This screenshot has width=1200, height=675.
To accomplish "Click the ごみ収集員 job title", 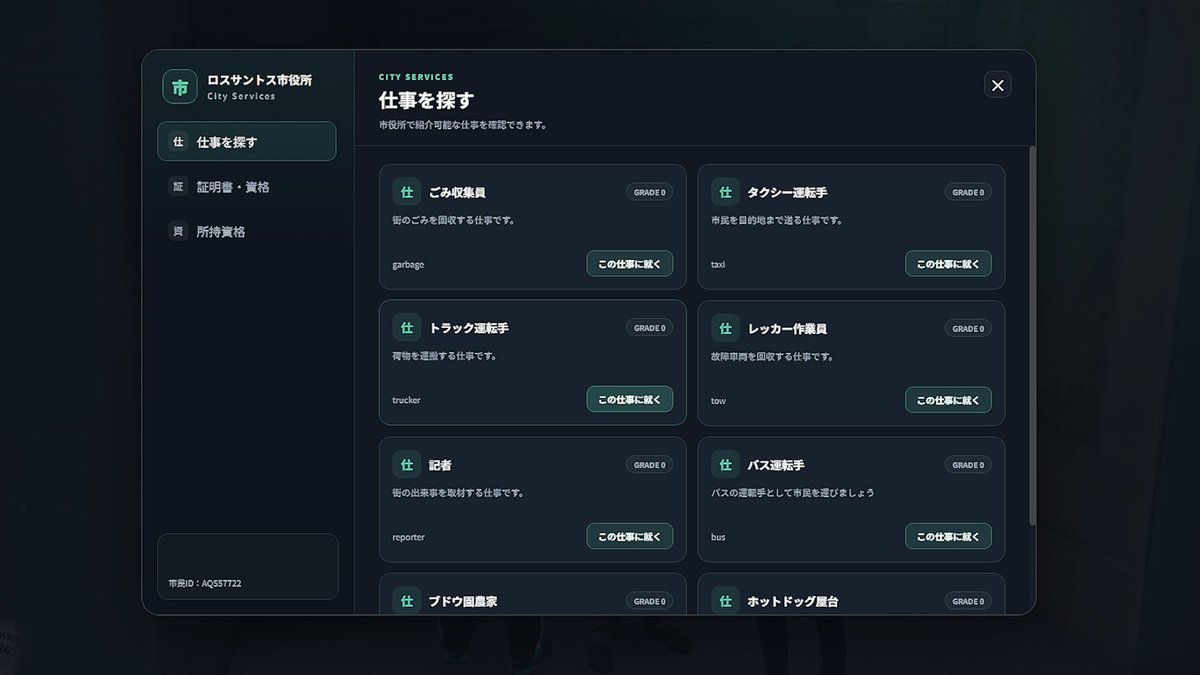I will pos(457,192).
